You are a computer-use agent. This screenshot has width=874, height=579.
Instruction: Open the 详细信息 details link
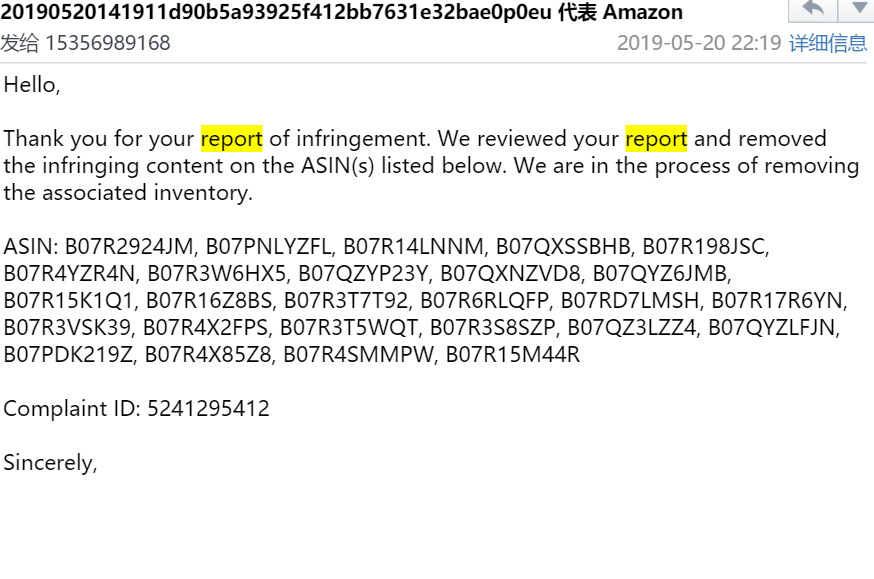(828, 43)
